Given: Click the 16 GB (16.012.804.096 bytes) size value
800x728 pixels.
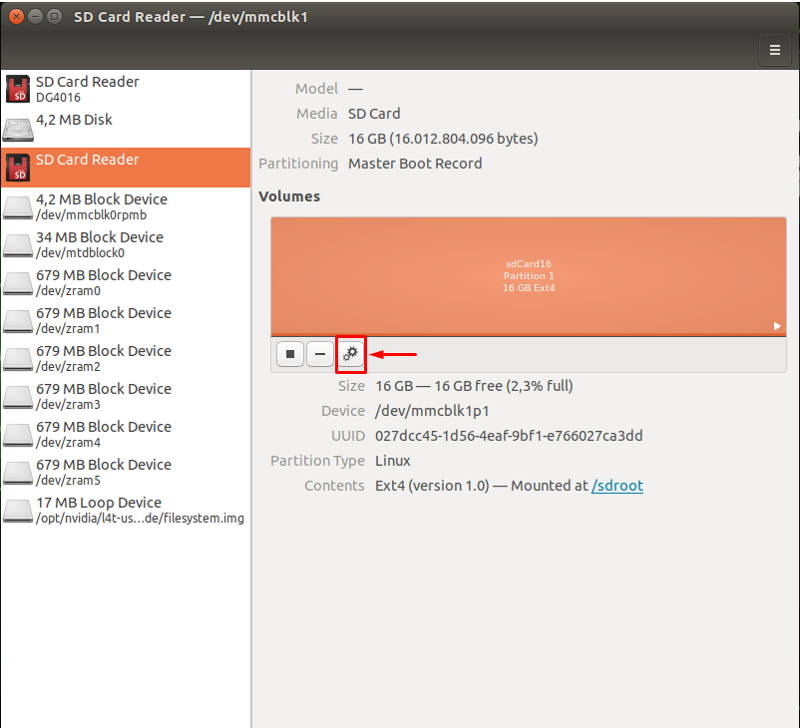Looking at the screenshot, I should [443, 139].
